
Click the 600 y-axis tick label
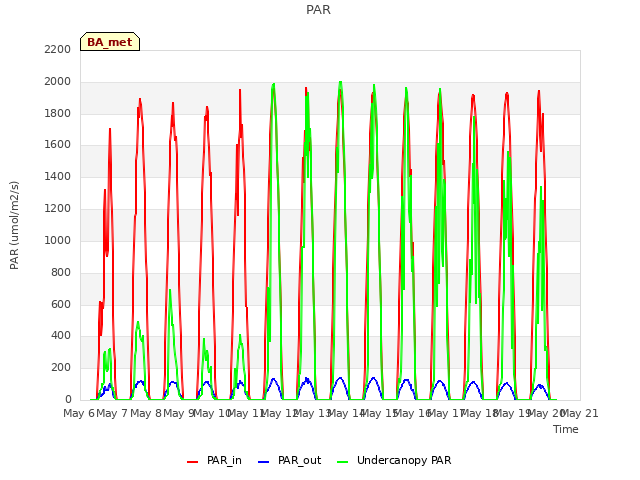pos(61,304)
